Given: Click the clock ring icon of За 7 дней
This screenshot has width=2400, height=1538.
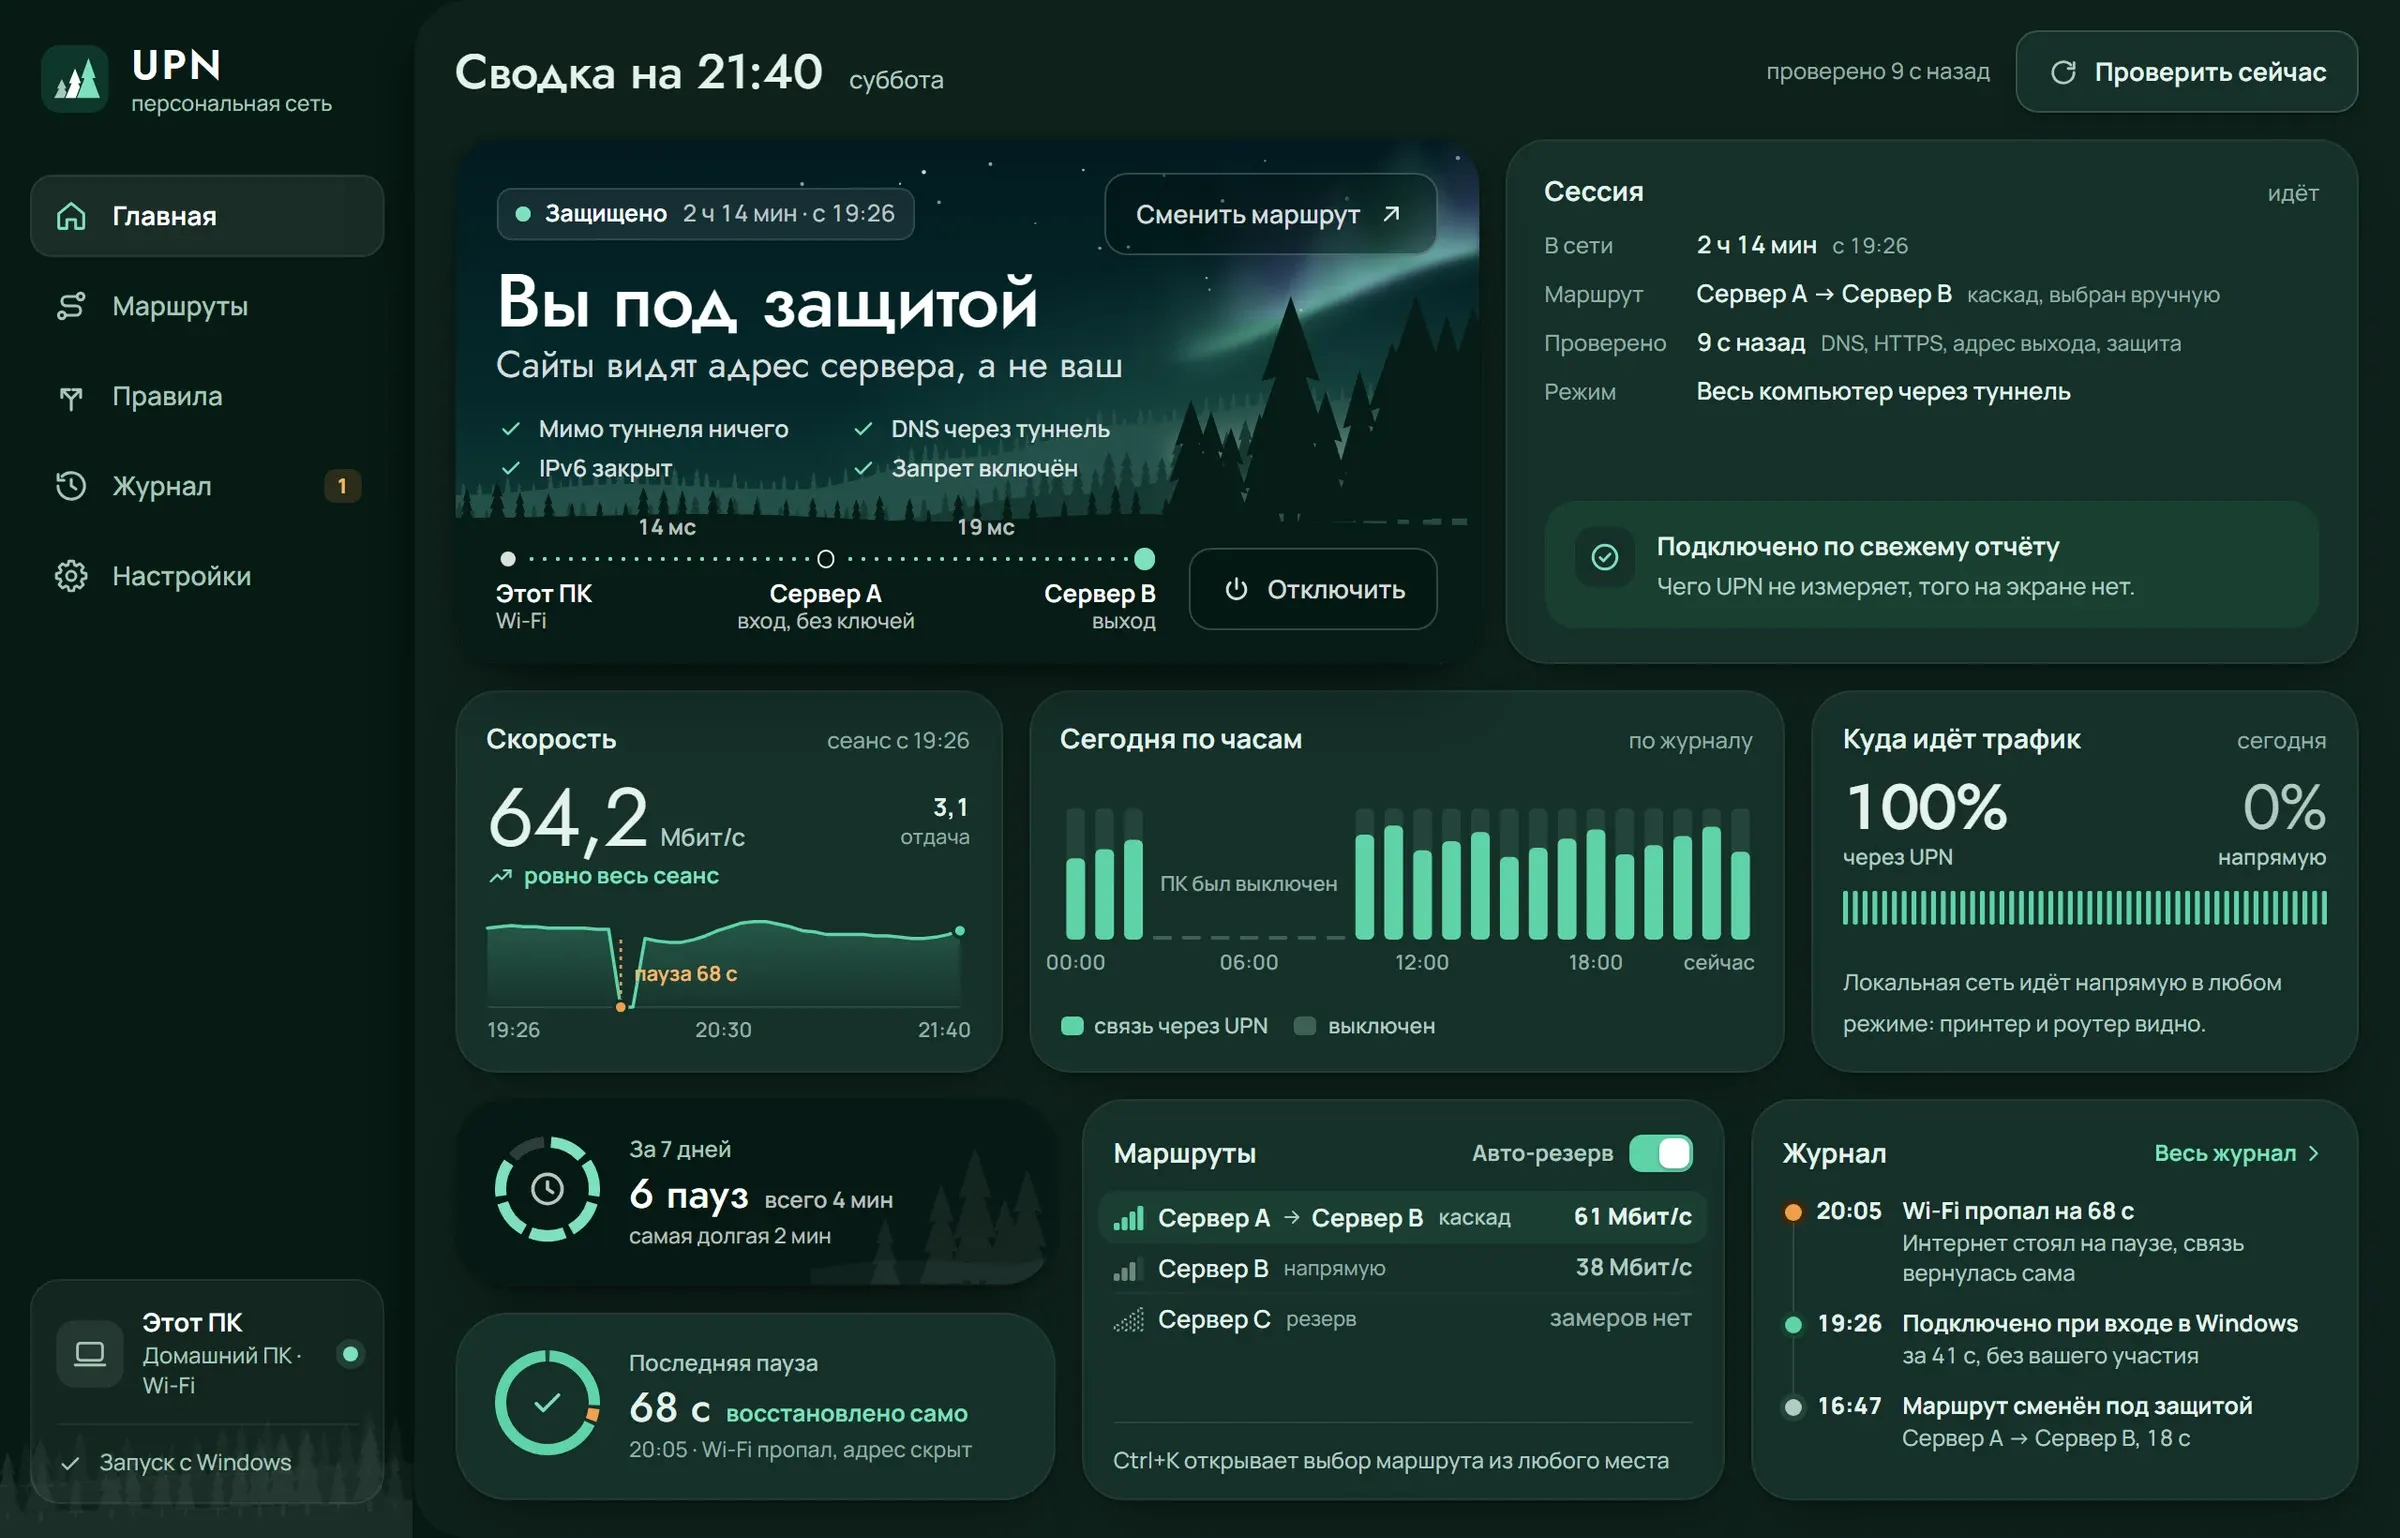Looking at the screenshot, I should 547,1189.
